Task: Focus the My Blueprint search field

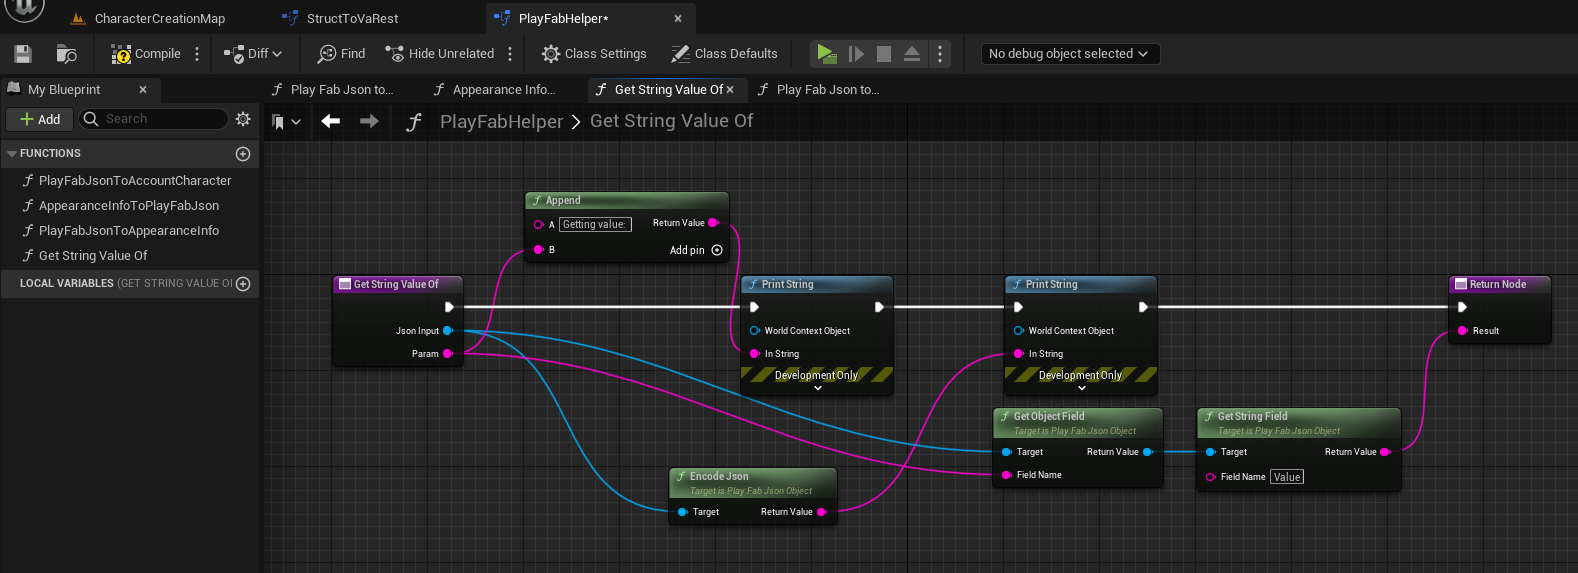Action: tap(153, 119)
